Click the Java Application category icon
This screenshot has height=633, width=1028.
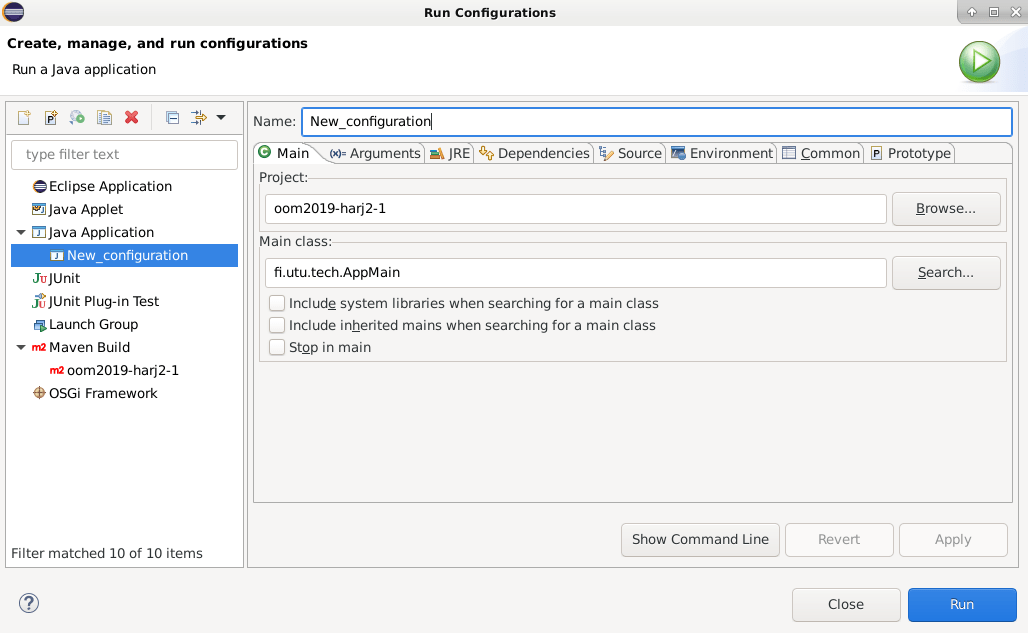tap(39, 232)
